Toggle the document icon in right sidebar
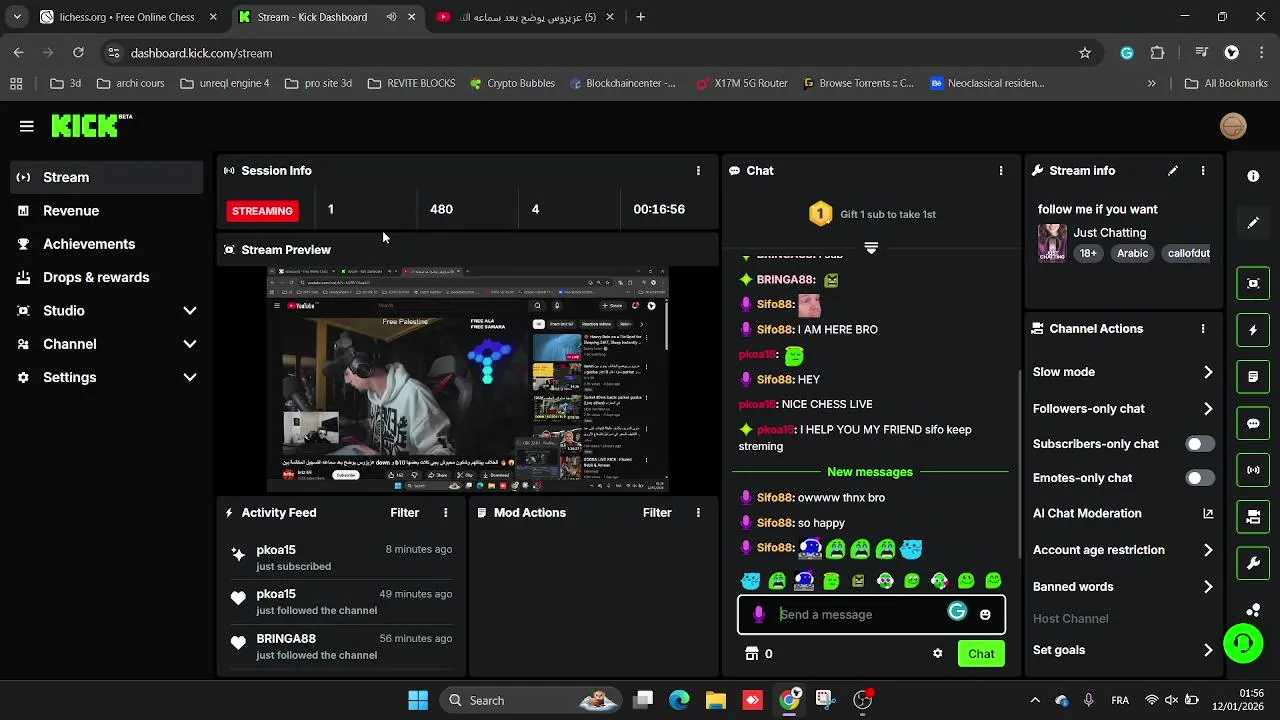1280x720 pixels. (x=1253, y=377)
